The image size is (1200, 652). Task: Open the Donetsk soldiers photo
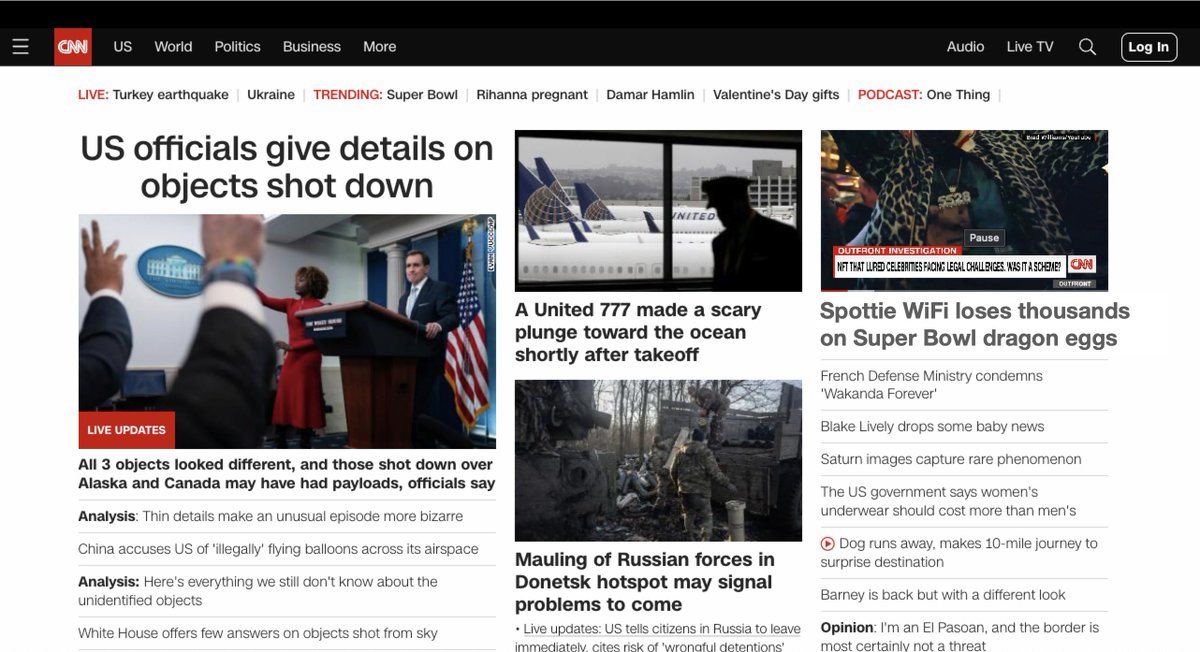[x=658, y=460]
